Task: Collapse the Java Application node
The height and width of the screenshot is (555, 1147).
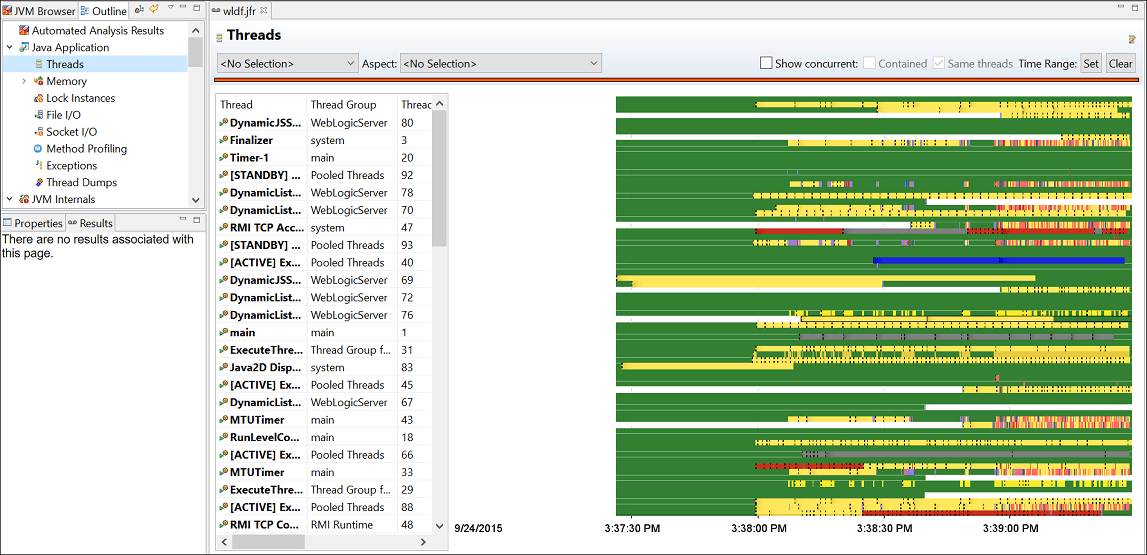Action: (x=10, y=48)
